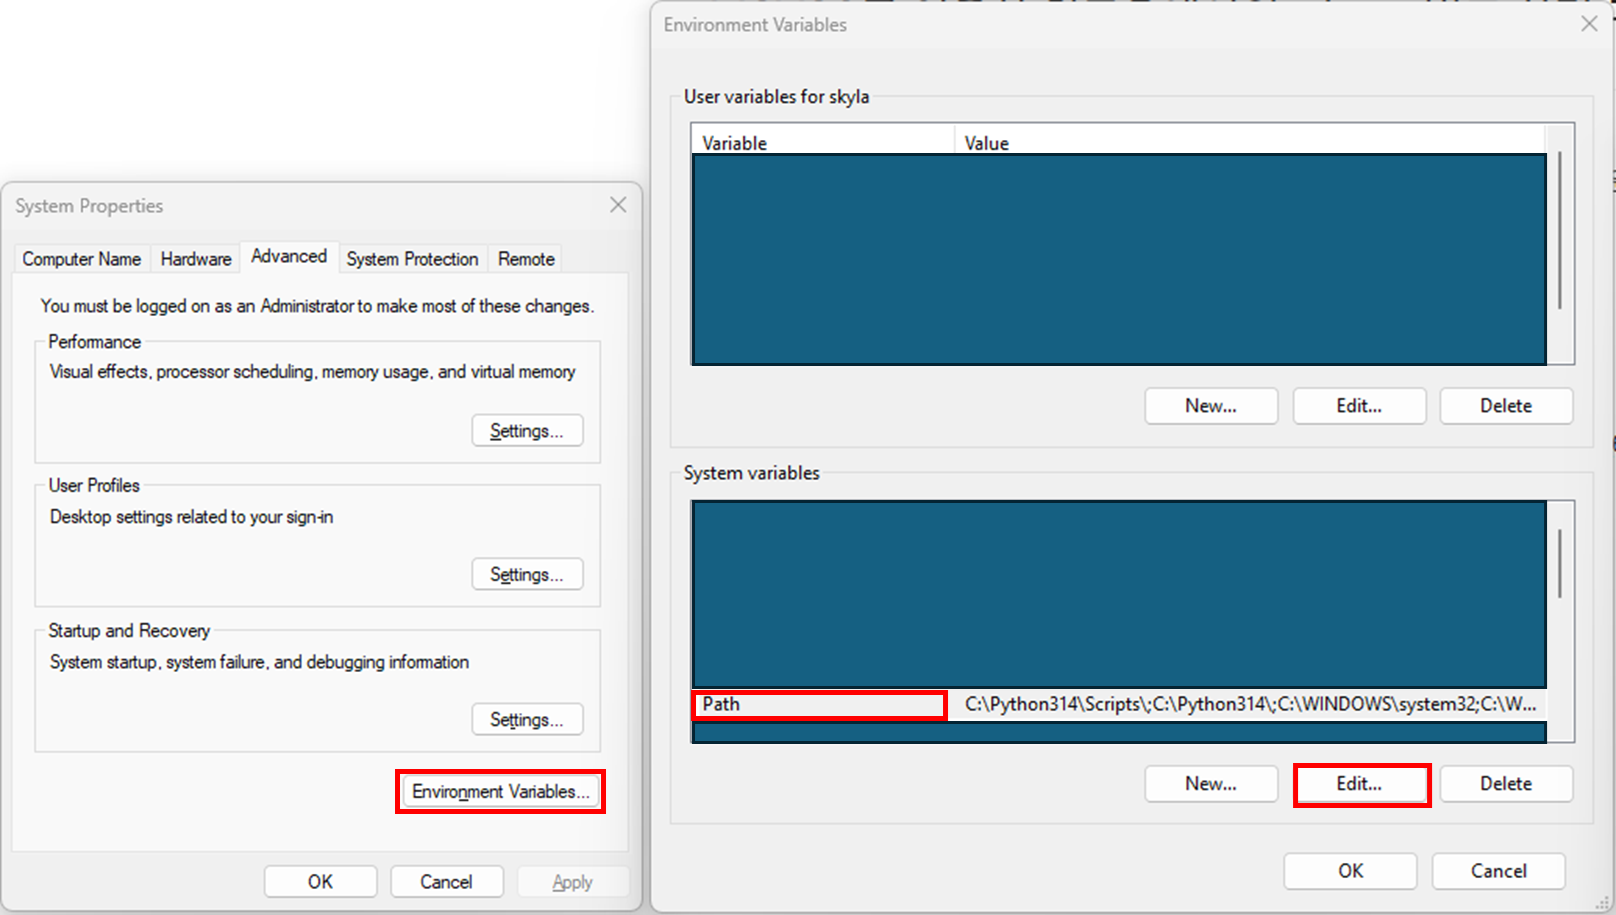
Task: Select the Path system variable row
Action: click(x=1119, y=705)
